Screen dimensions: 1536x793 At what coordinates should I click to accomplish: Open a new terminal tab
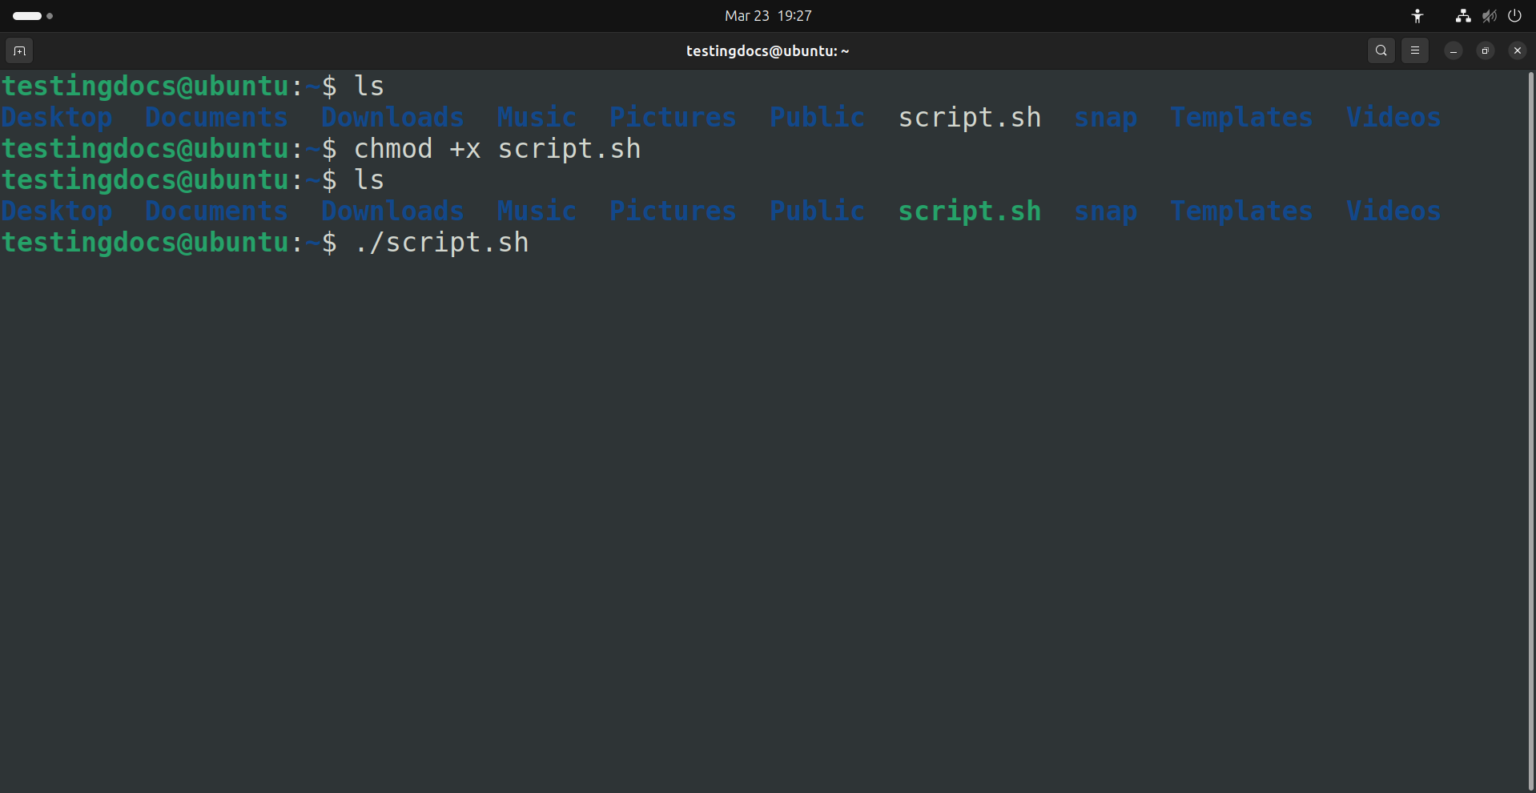coord(19,51)
